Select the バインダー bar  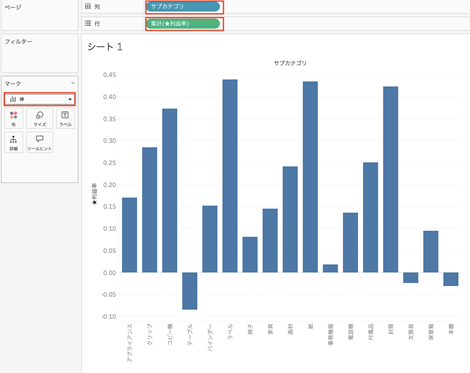coord(210,239)
